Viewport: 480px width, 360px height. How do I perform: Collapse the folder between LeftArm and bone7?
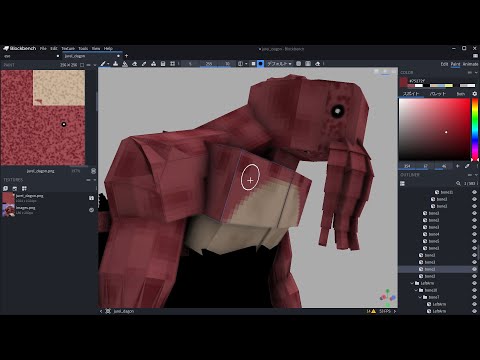point(416,290)
